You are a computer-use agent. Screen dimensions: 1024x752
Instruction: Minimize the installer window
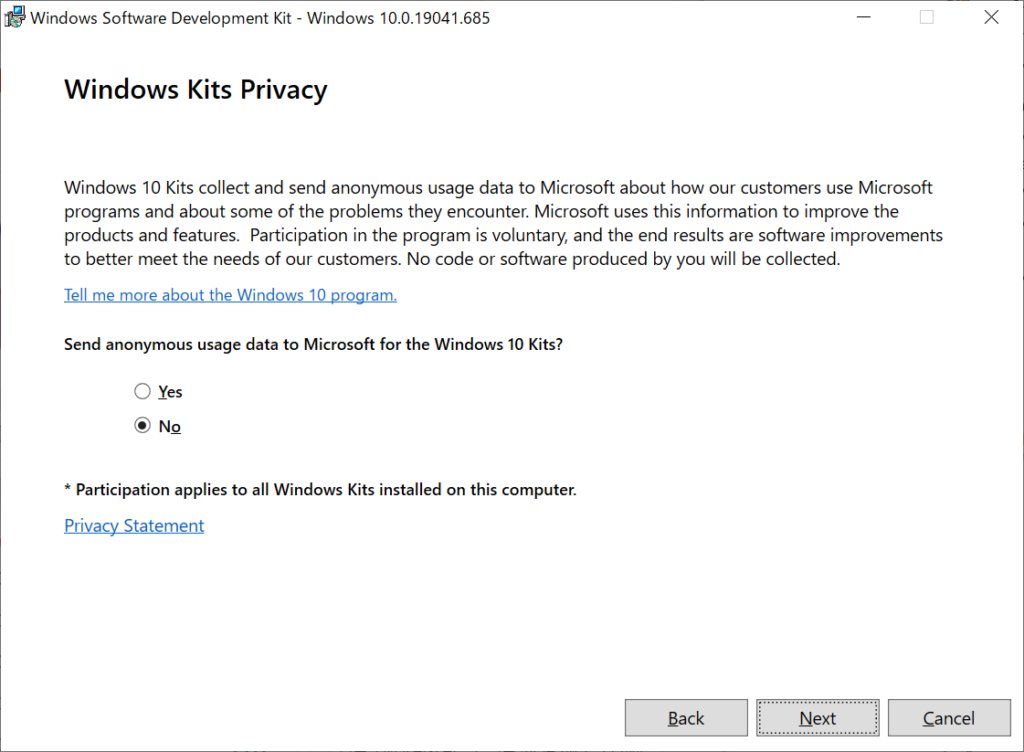point(862,17)
